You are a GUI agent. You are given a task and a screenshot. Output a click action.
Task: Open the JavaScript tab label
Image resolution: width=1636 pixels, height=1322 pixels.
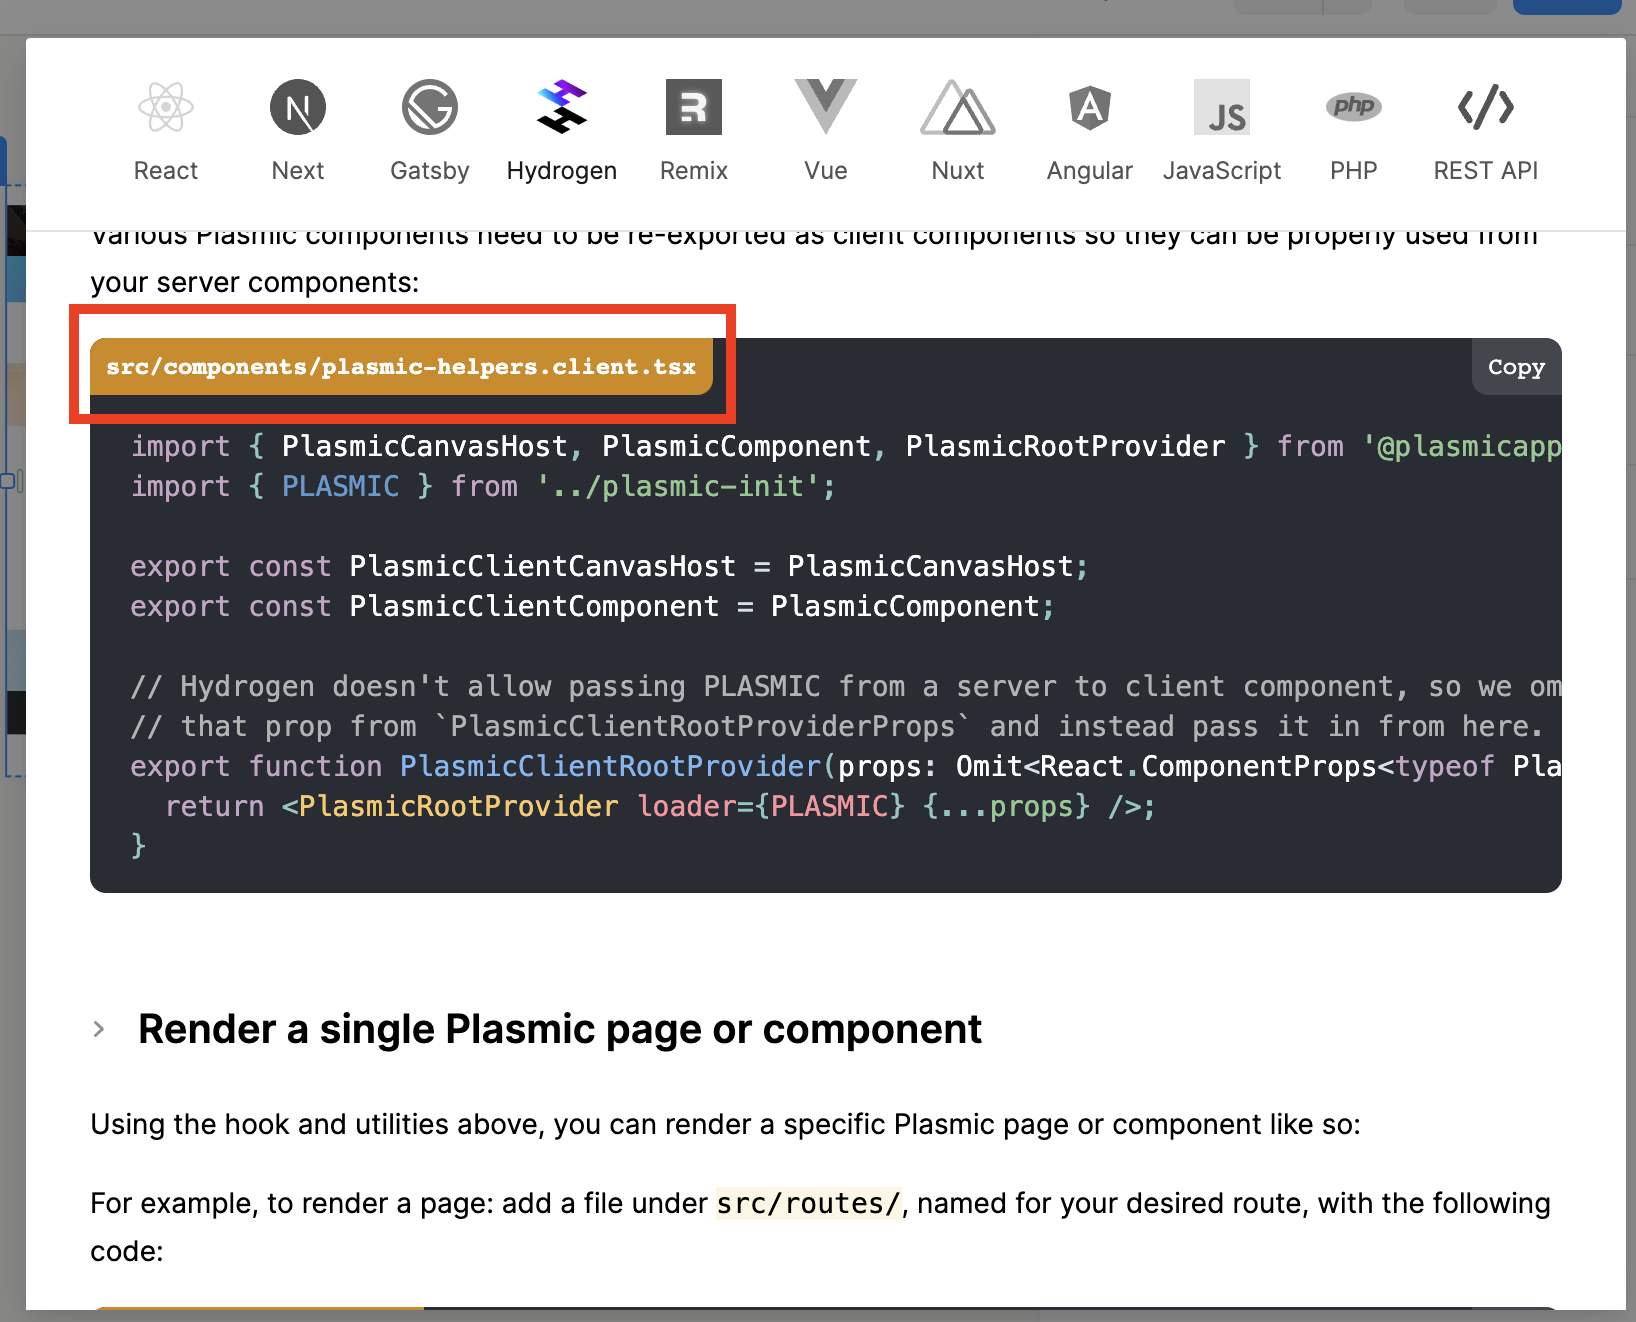[1222, 171]
